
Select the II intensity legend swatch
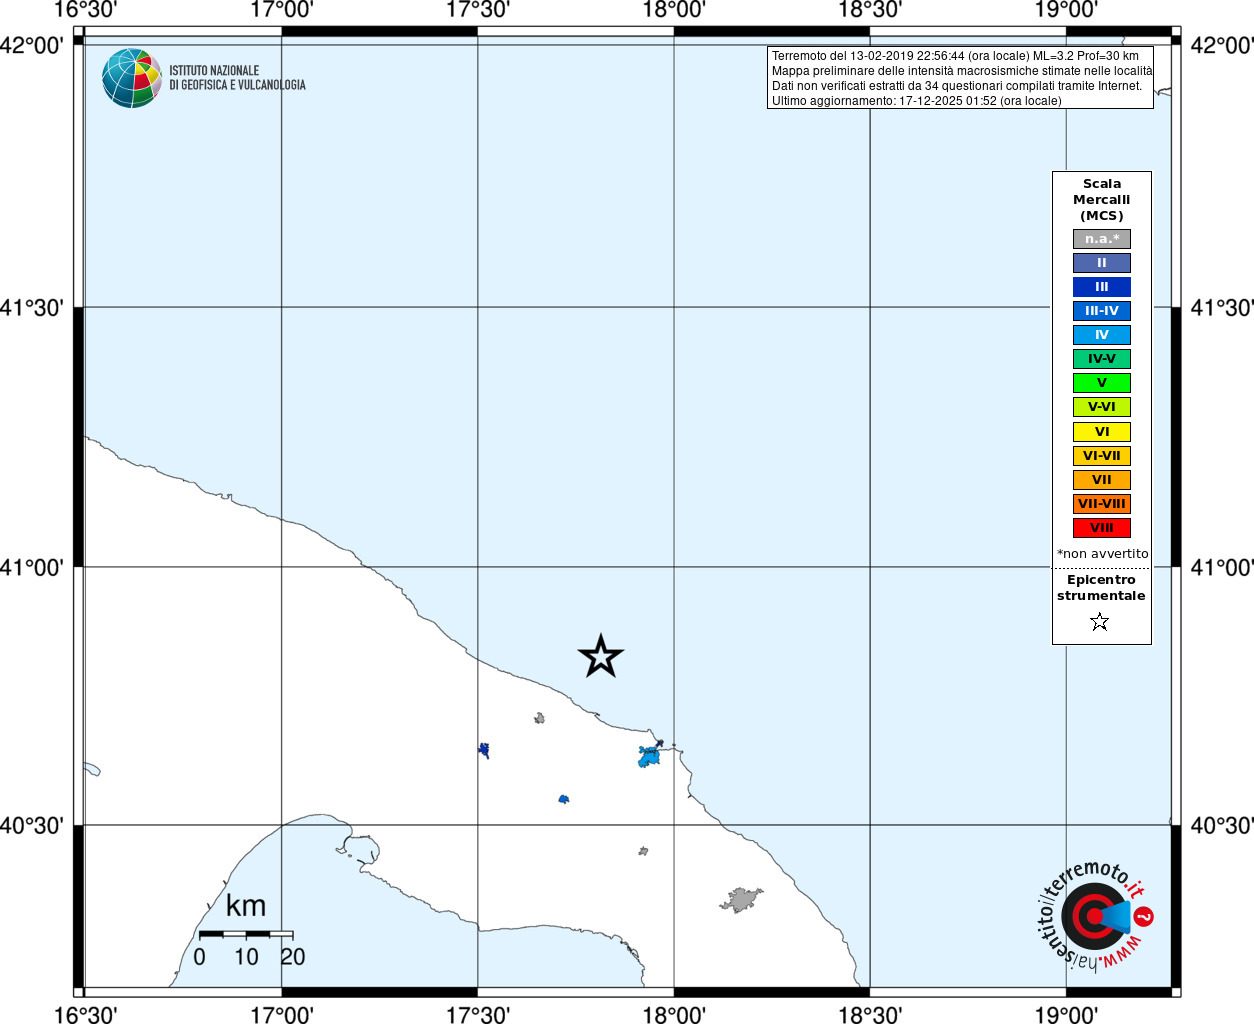pyautogui.click(x=1102, y=263)
